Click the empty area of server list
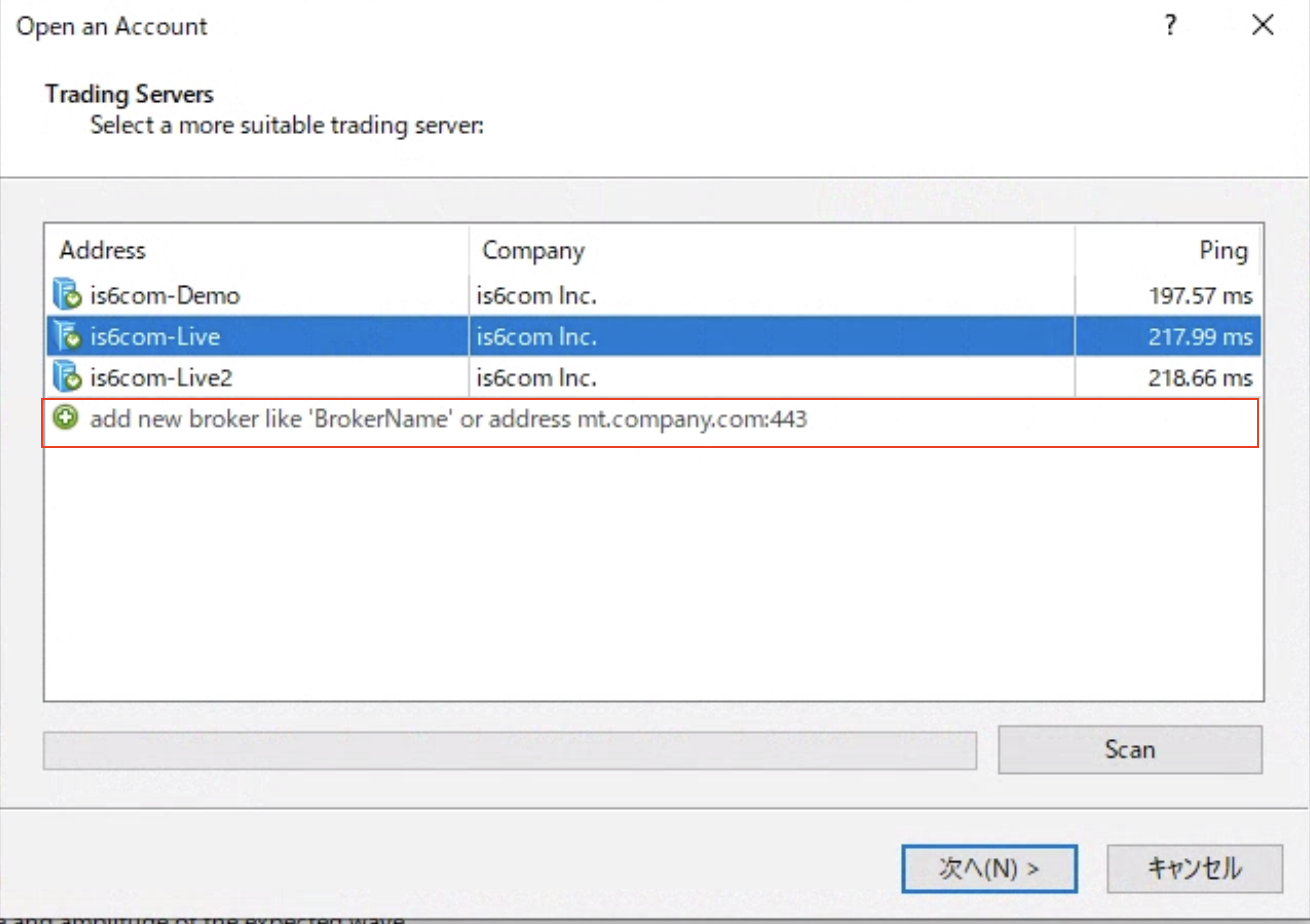Viewport: 1310px width, 924px height. (652, 580)
